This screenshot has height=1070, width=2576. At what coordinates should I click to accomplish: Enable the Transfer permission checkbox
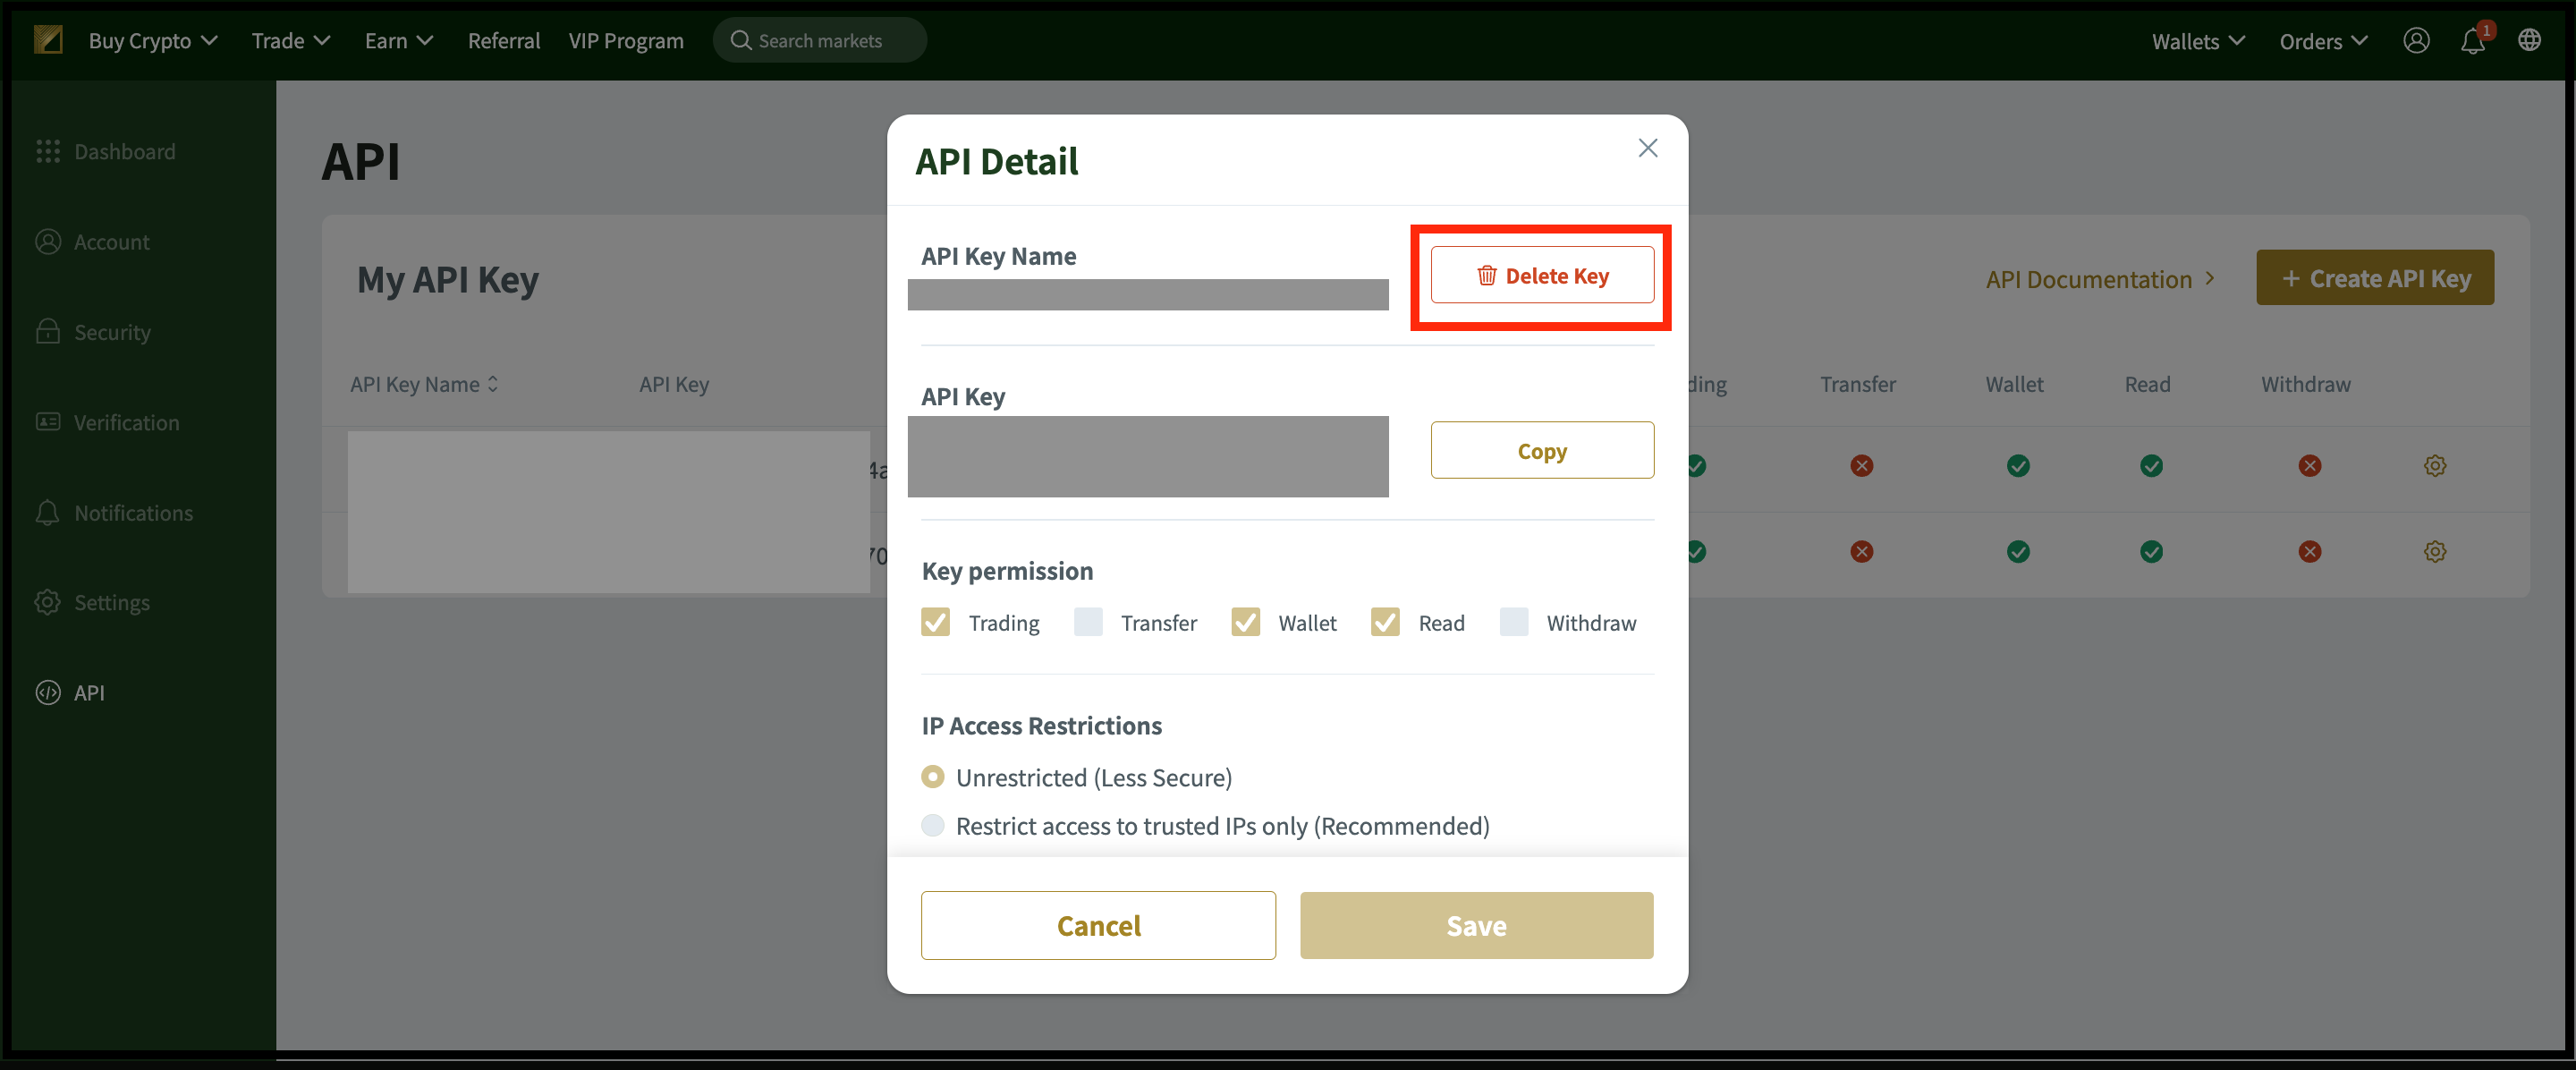tap(1087, 622)
